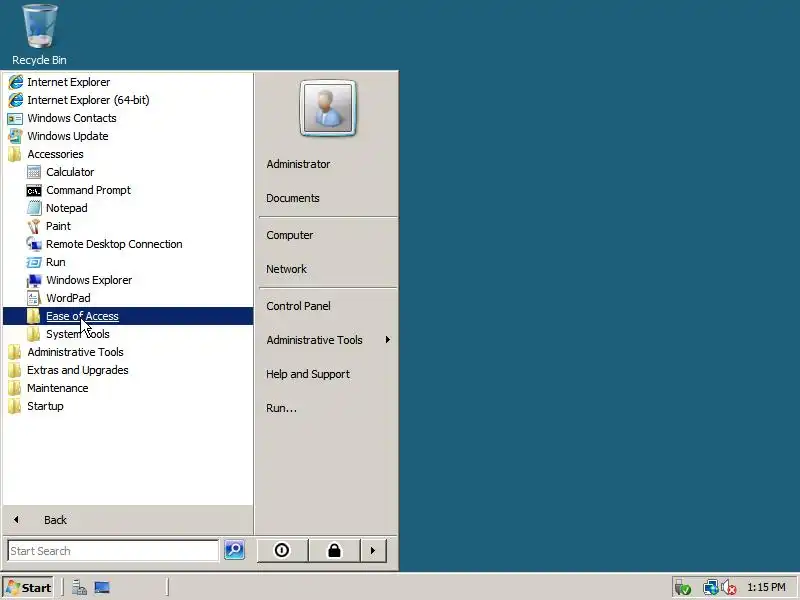Lock the computer with the padlock button
Viewport: 800px width, 600px height.
334,551
